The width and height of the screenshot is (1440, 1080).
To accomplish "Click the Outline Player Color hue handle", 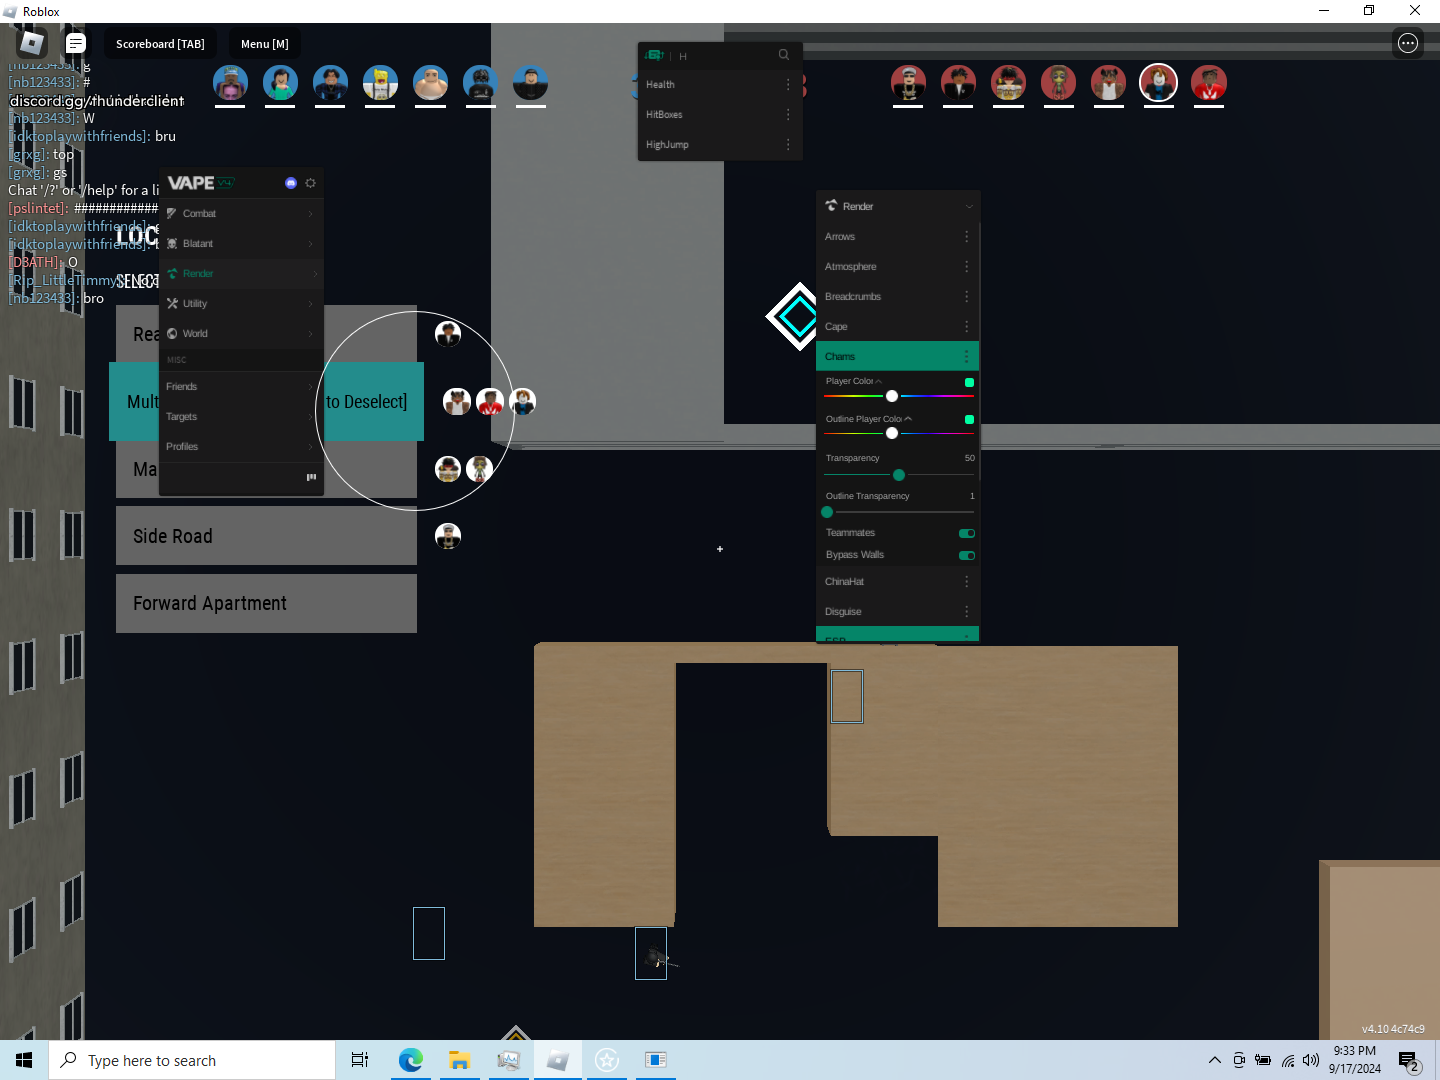I will (892, 433).
